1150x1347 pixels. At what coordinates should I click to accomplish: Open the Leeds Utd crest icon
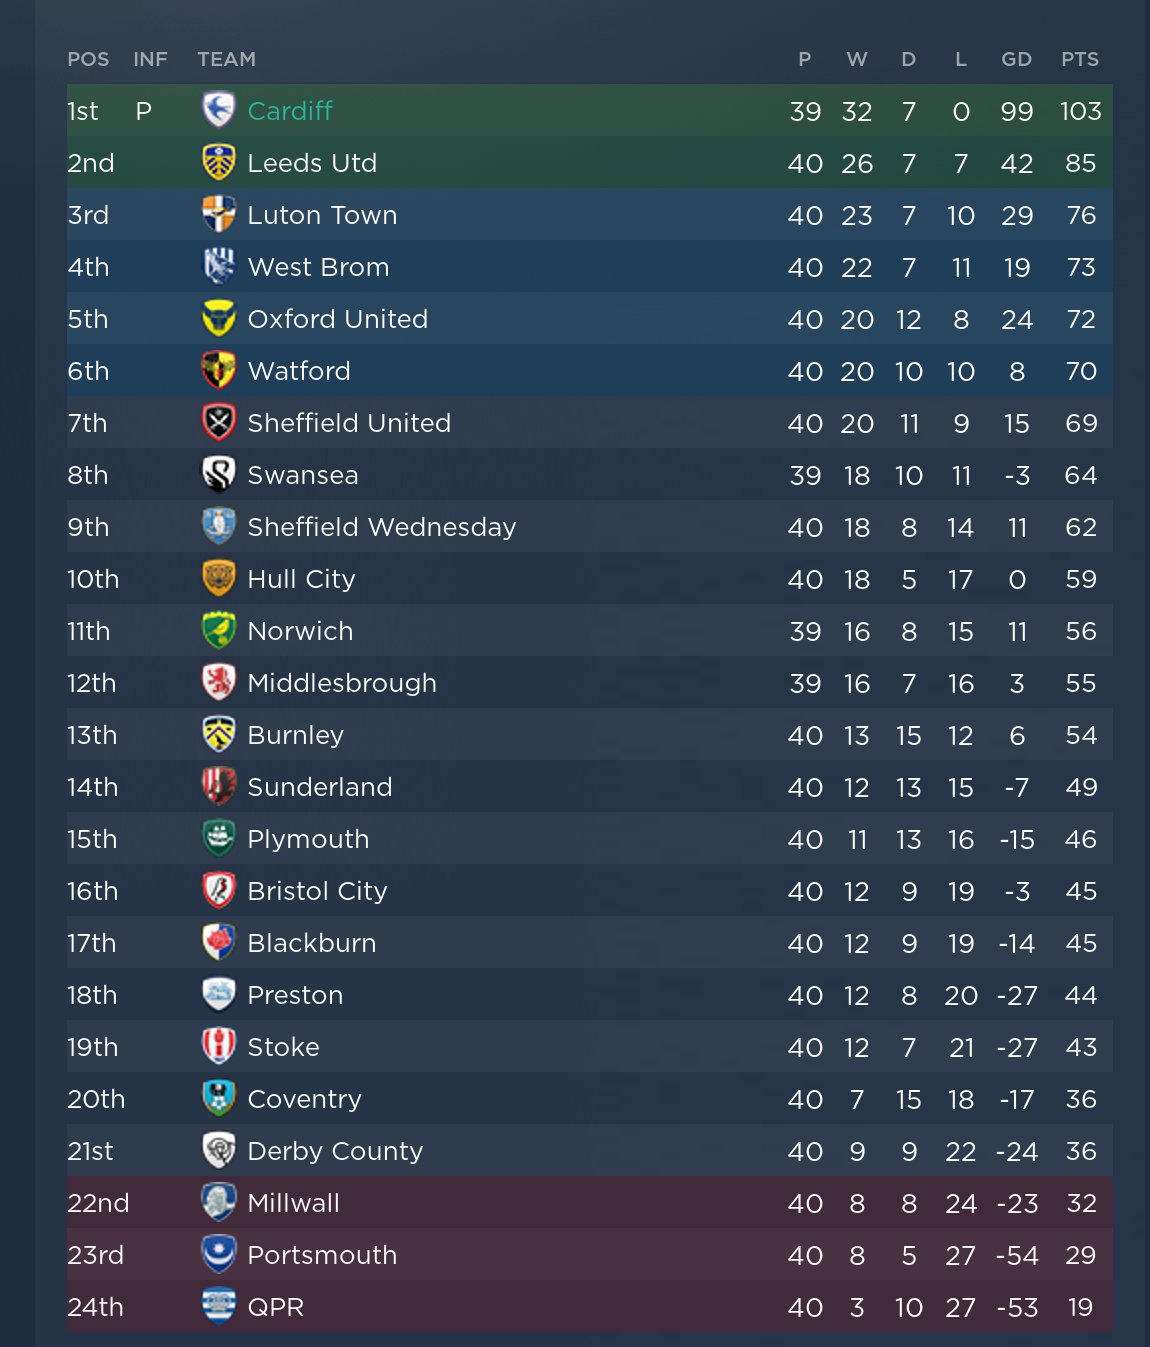(218, 162)
